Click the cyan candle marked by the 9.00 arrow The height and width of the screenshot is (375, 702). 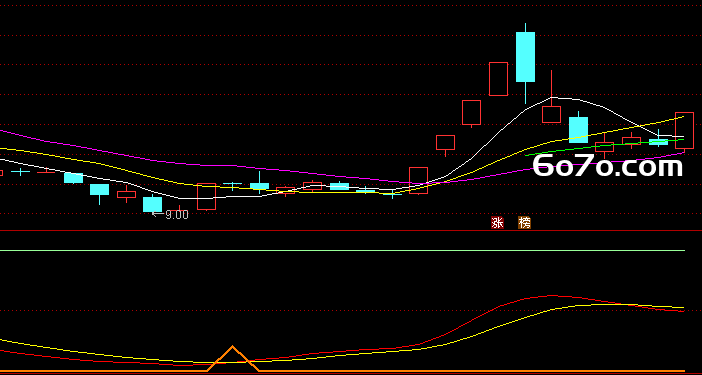coord(152,204)
